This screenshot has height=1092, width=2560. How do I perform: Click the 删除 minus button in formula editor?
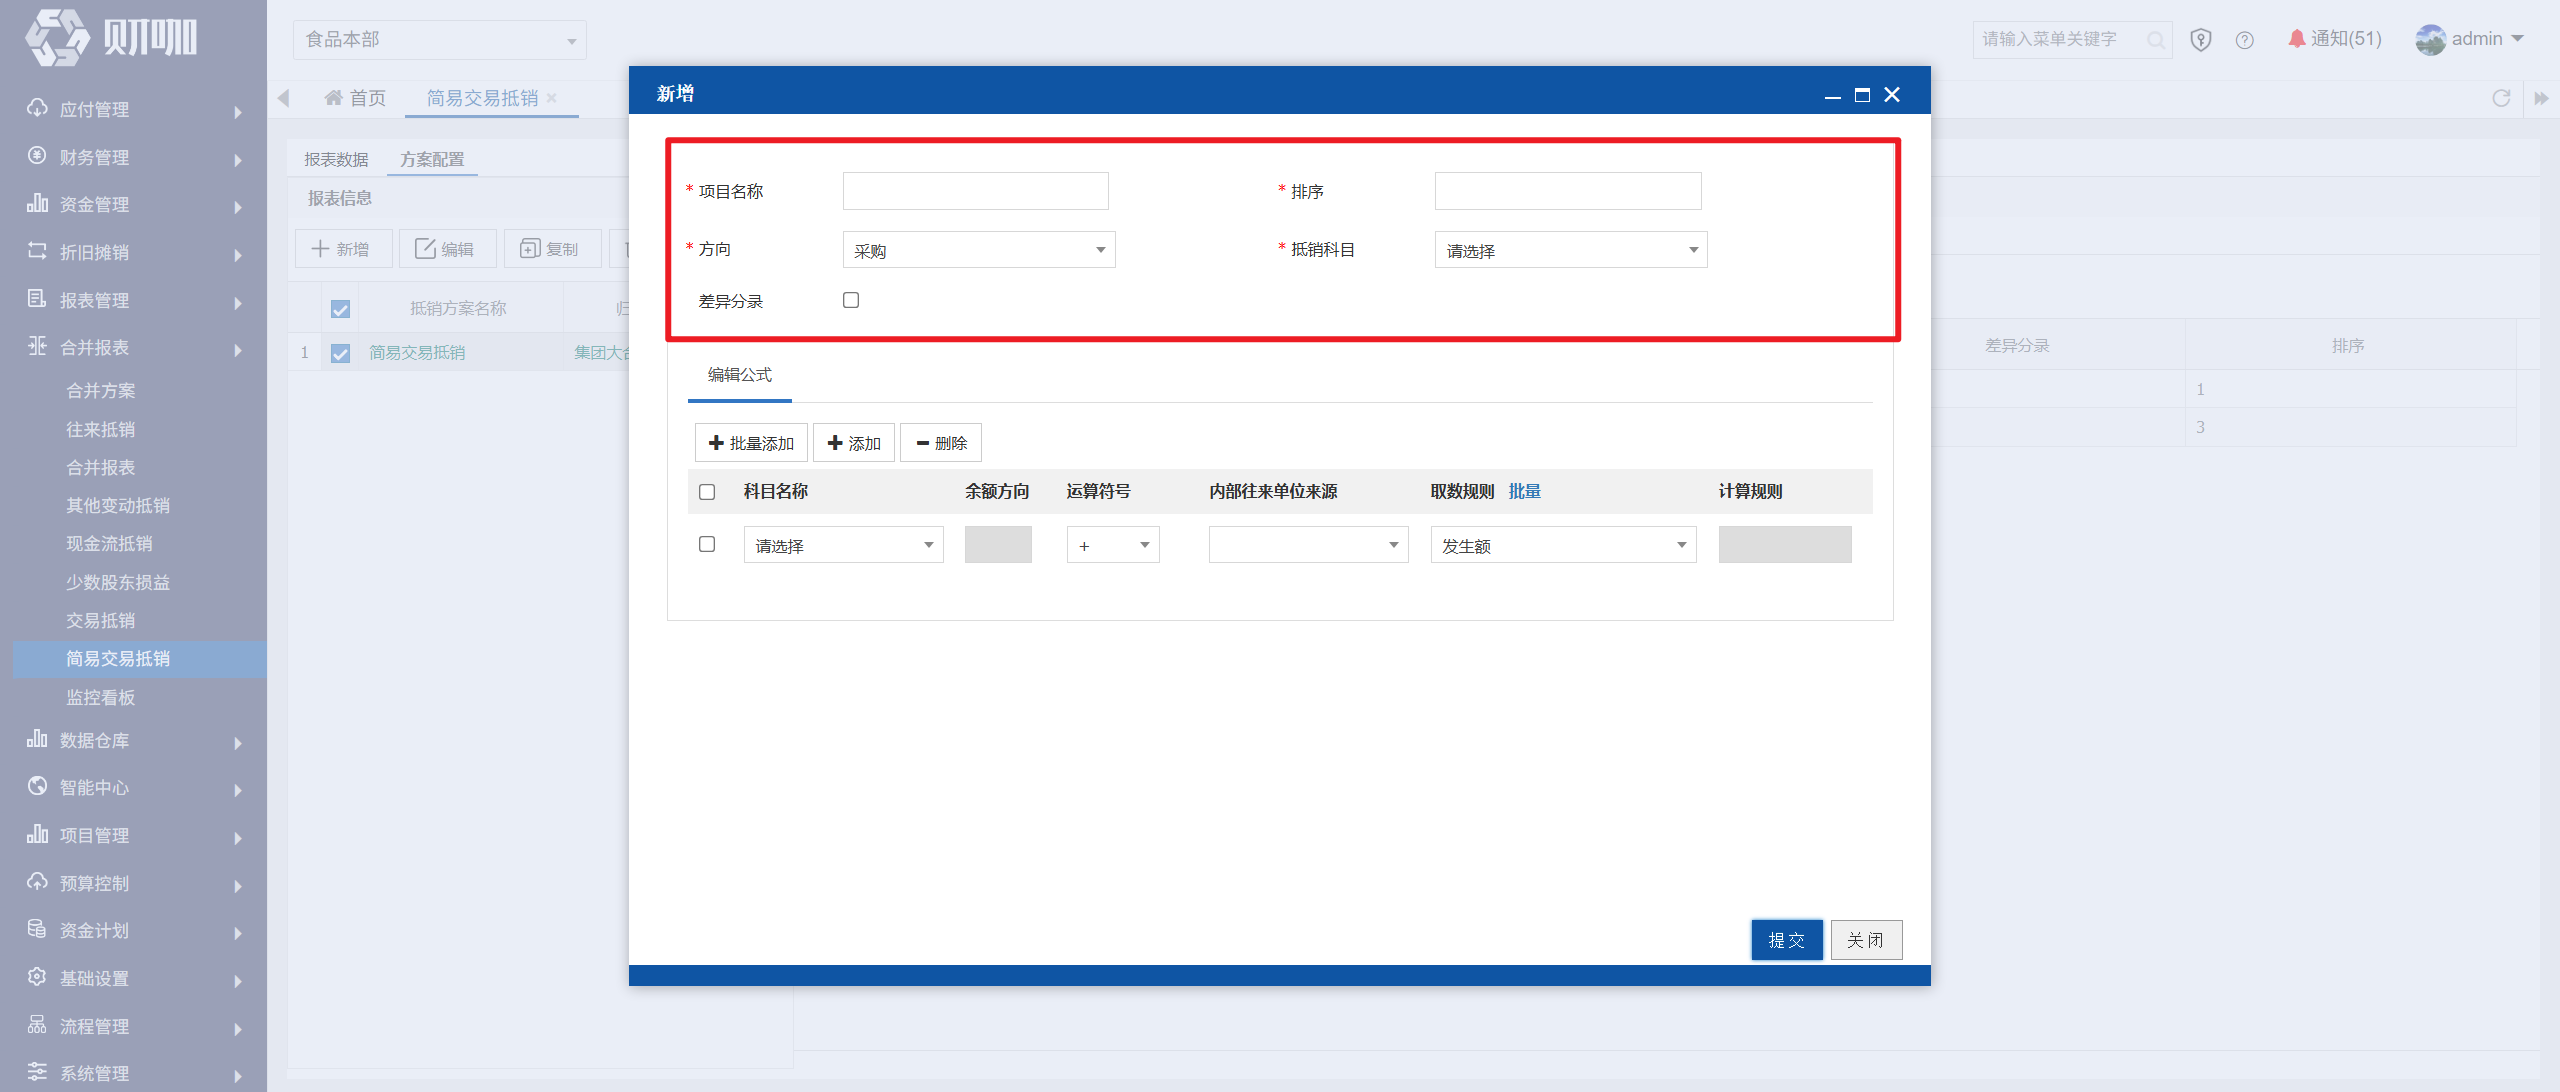click(941, 443)
